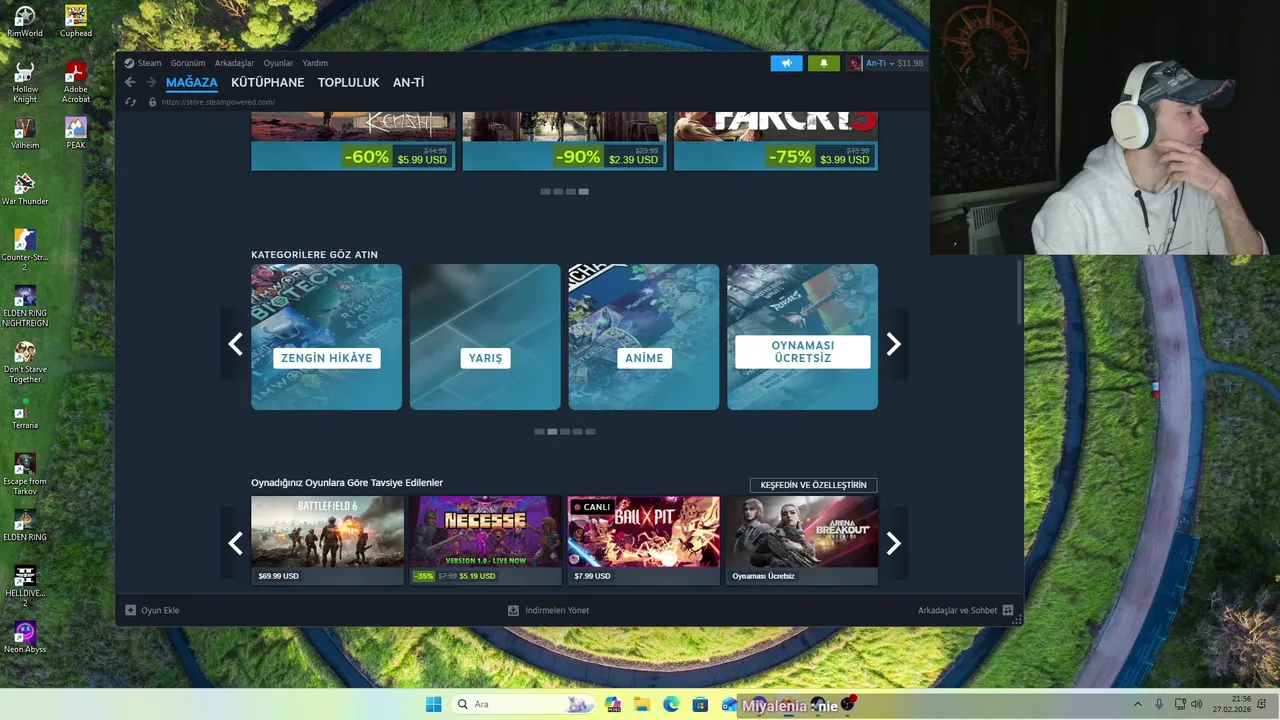This screenshot has width=1280, height=720.
Task: Click the Oyun Ekle link
Action: (x=160, y=610)
